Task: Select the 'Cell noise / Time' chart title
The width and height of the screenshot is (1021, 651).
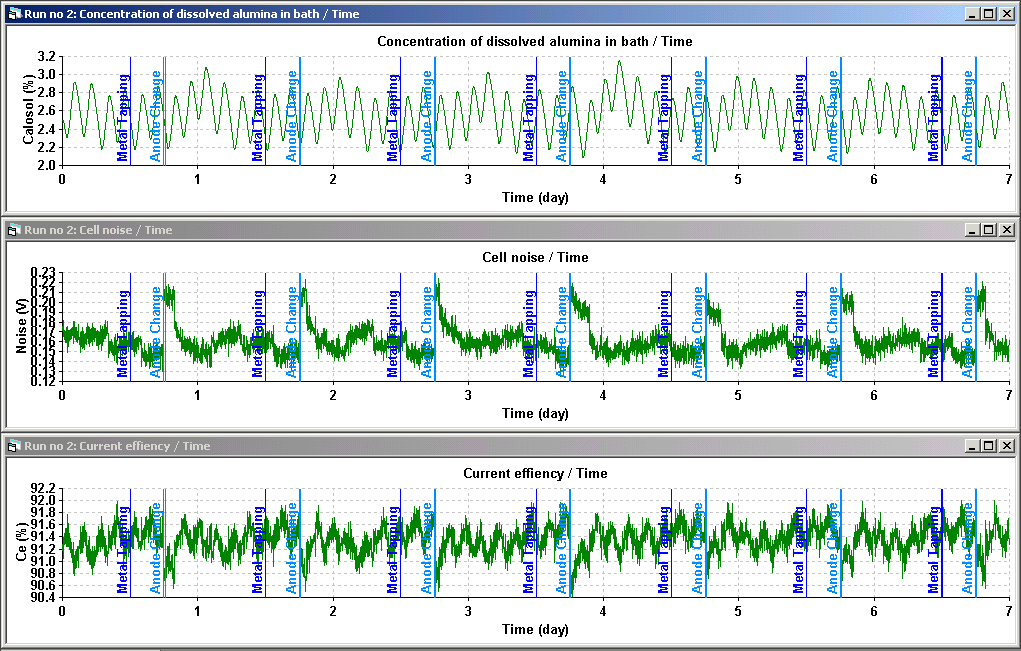Action: 535,257
